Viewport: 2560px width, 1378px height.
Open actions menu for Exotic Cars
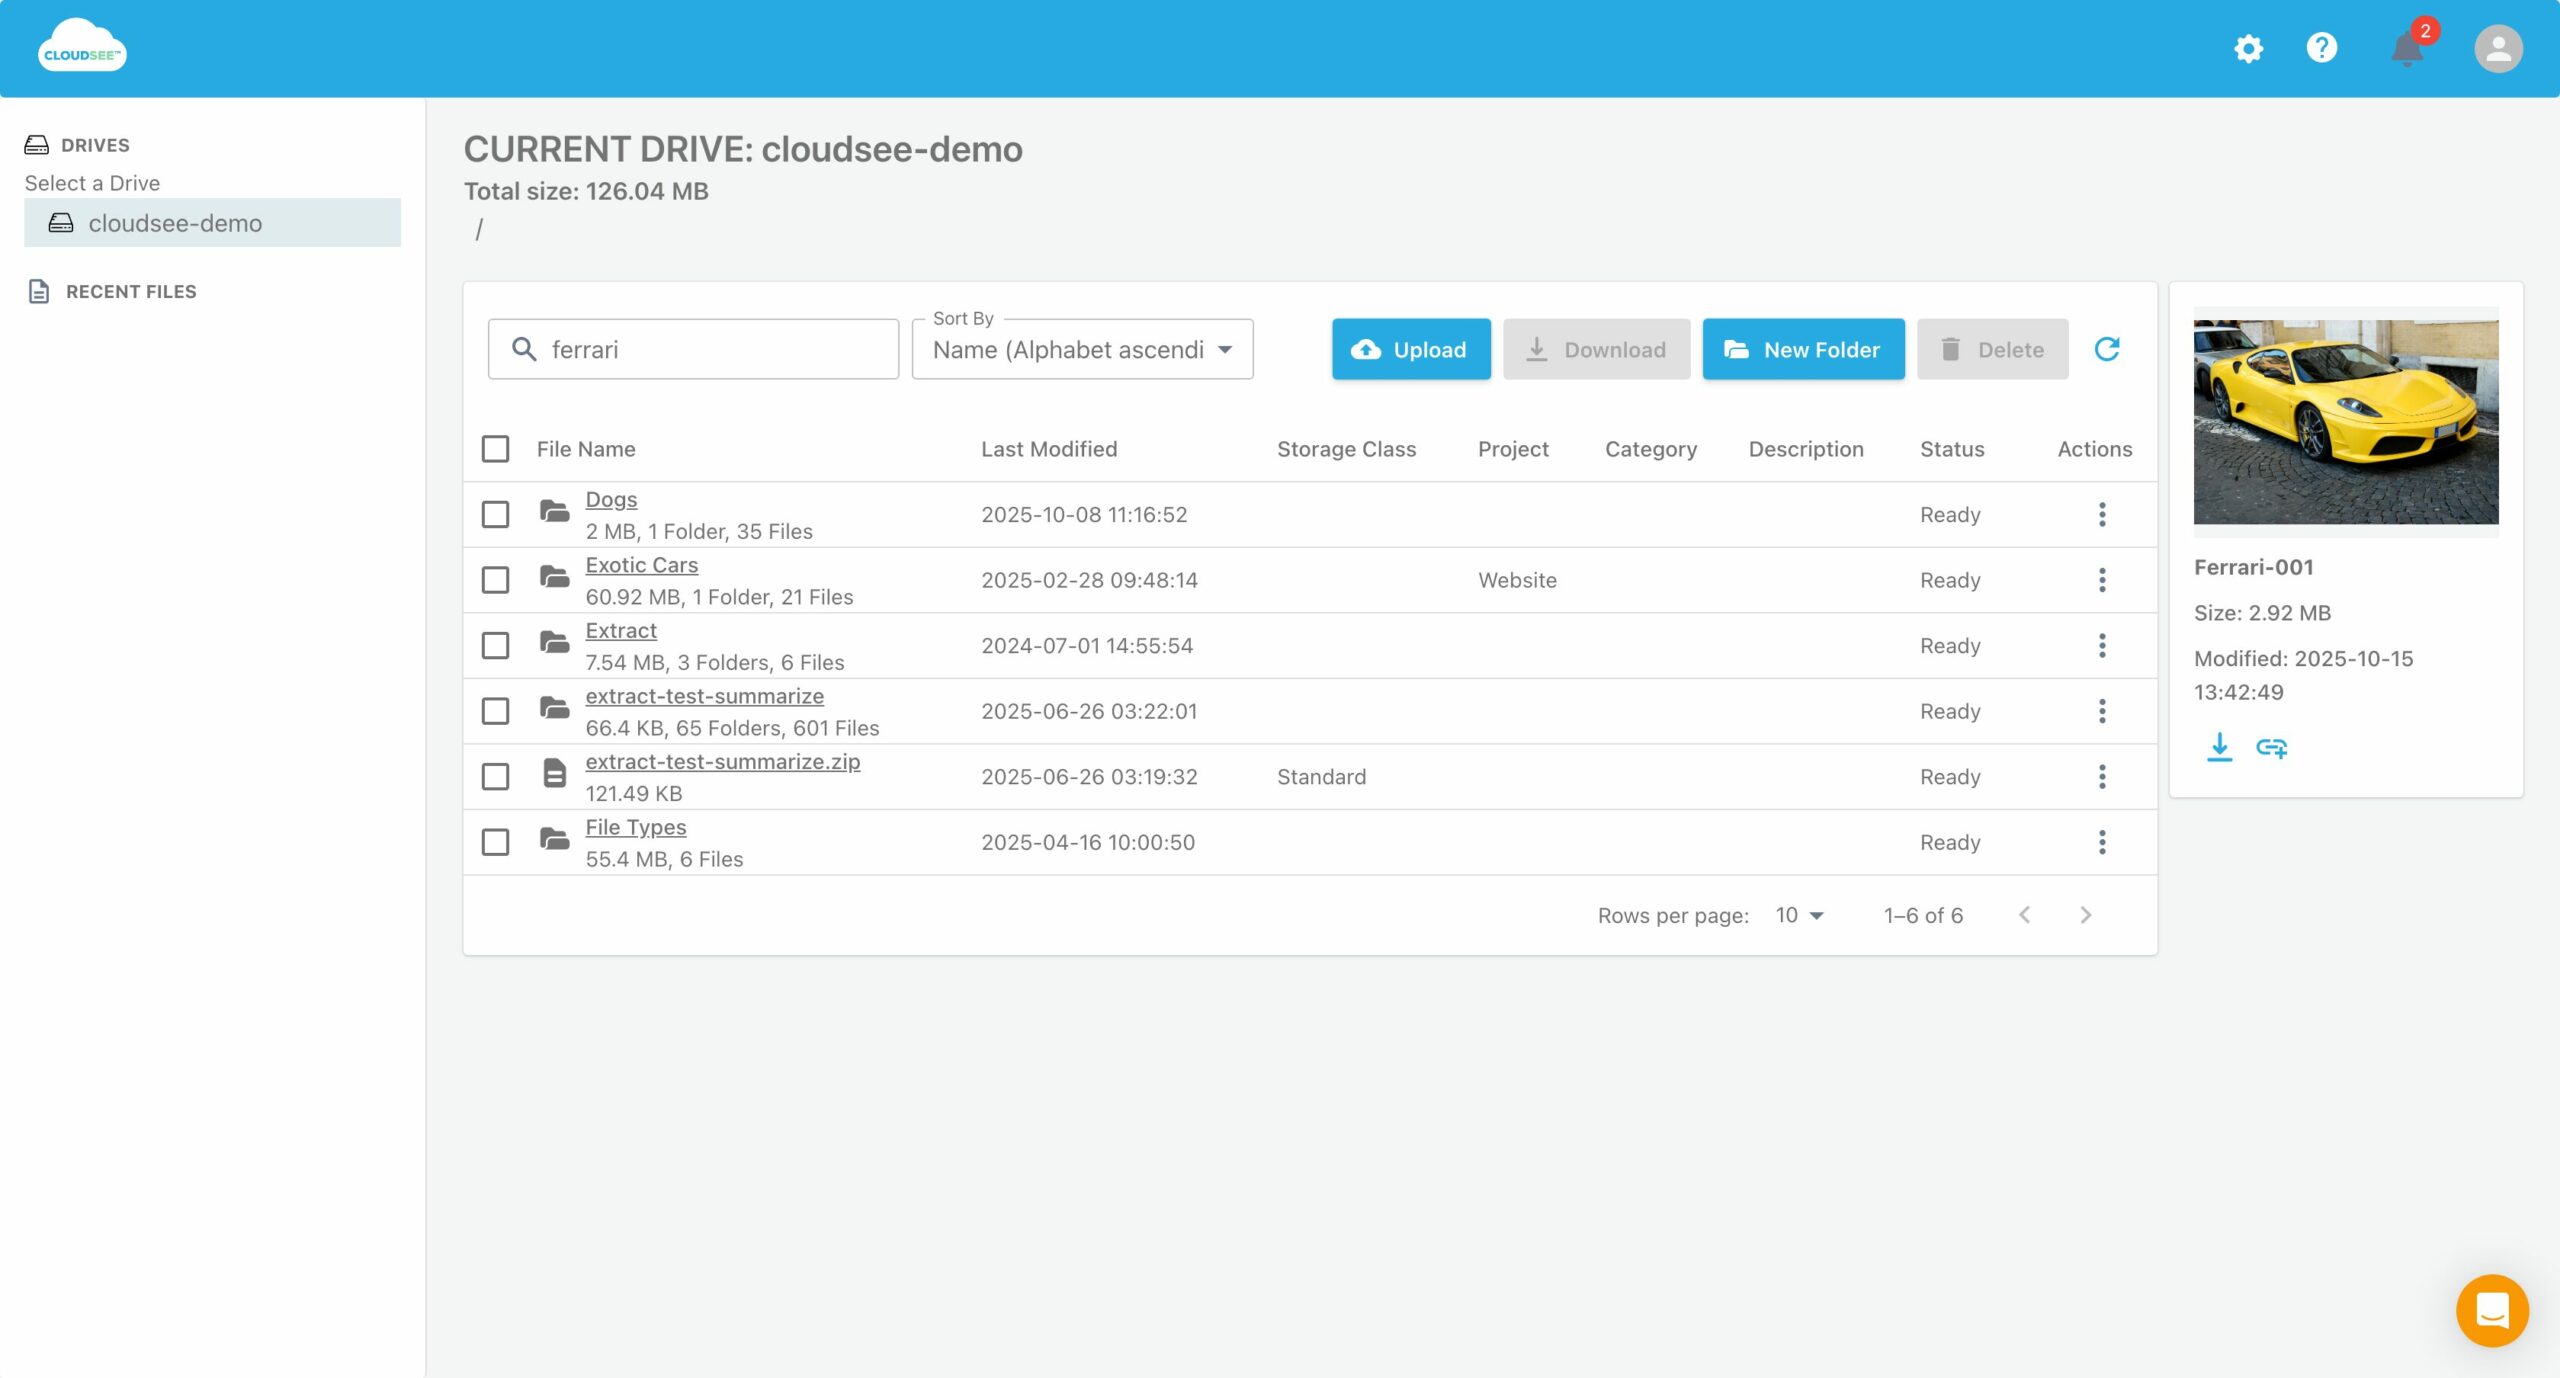pyautogui.click(x=2101, y=580)
